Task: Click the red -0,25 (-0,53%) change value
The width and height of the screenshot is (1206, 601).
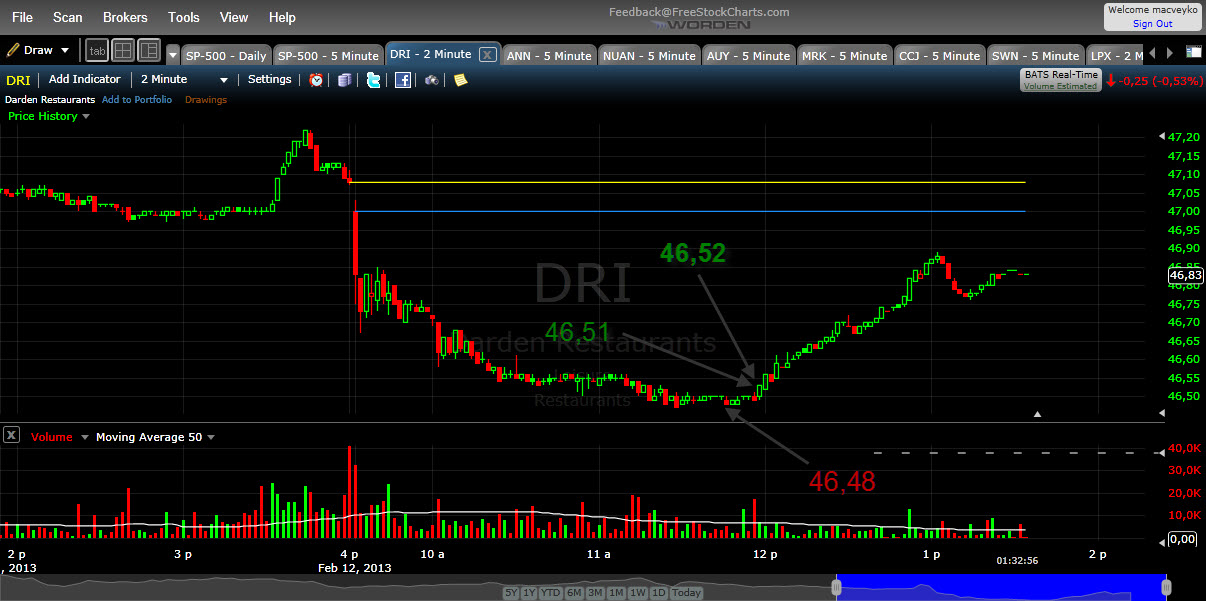Action: [x=1159, y=81]
